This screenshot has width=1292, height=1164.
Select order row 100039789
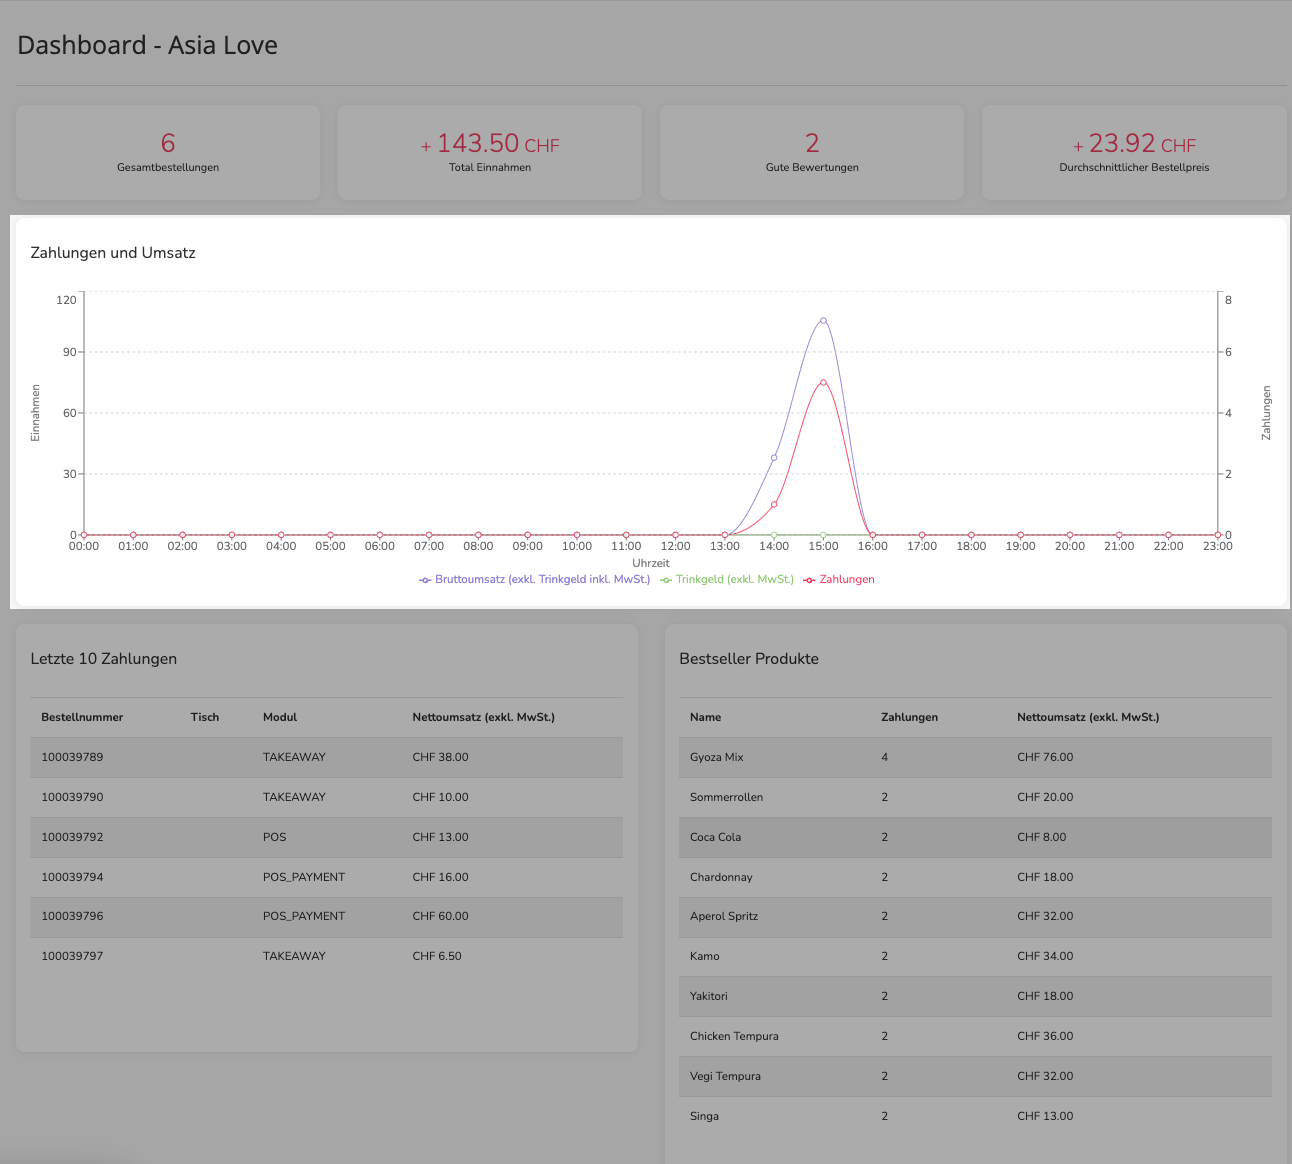coord(326,757)
